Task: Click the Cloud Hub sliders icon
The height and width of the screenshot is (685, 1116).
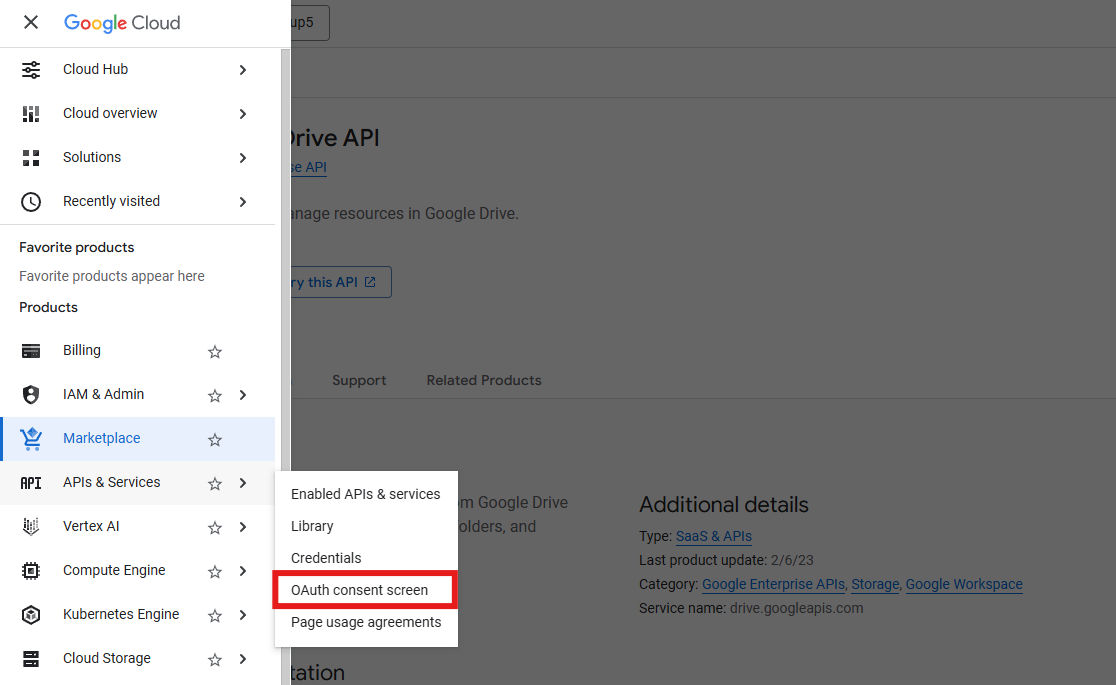Action: (x=31, y=70)
